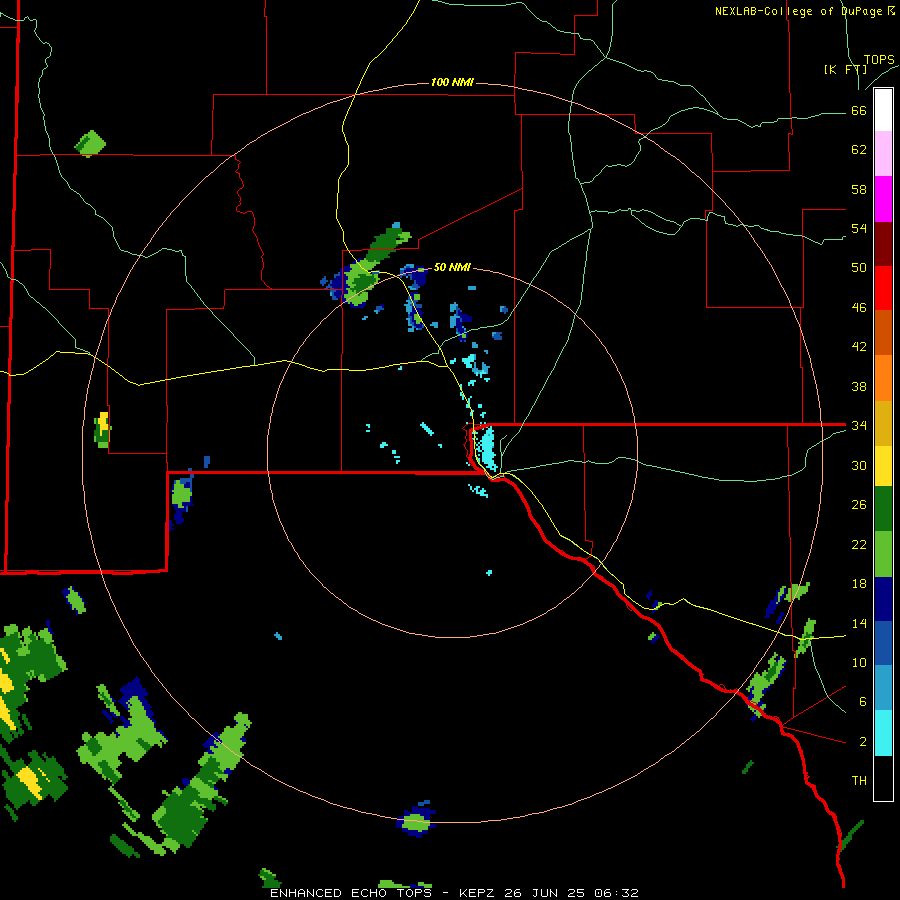The image size is (900, 900).
Task: Click the legend value 54
Action: pos(859,228)
